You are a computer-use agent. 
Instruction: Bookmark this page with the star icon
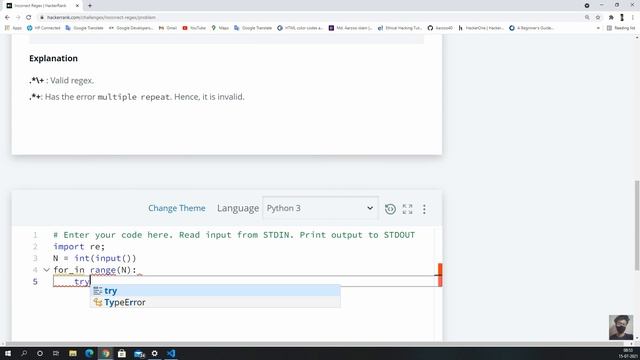pyautogui.click(x=598, y=18)
